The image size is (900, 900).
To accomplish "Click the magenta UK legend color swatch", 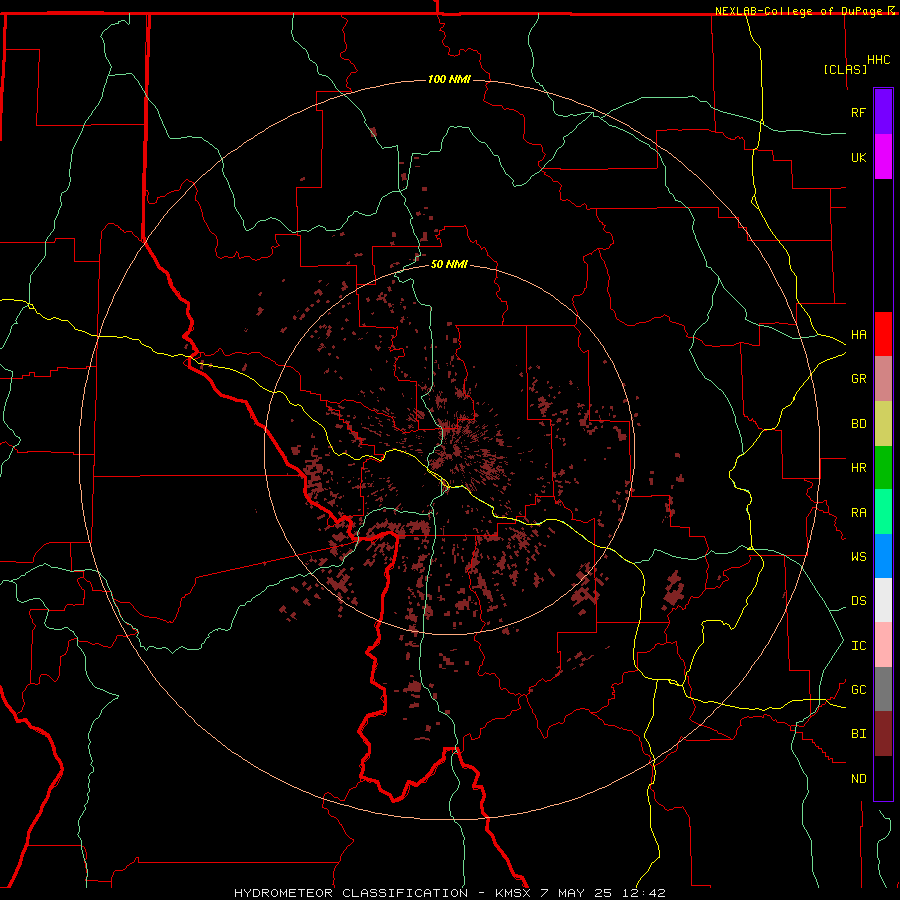I will [x=883, y=157].
